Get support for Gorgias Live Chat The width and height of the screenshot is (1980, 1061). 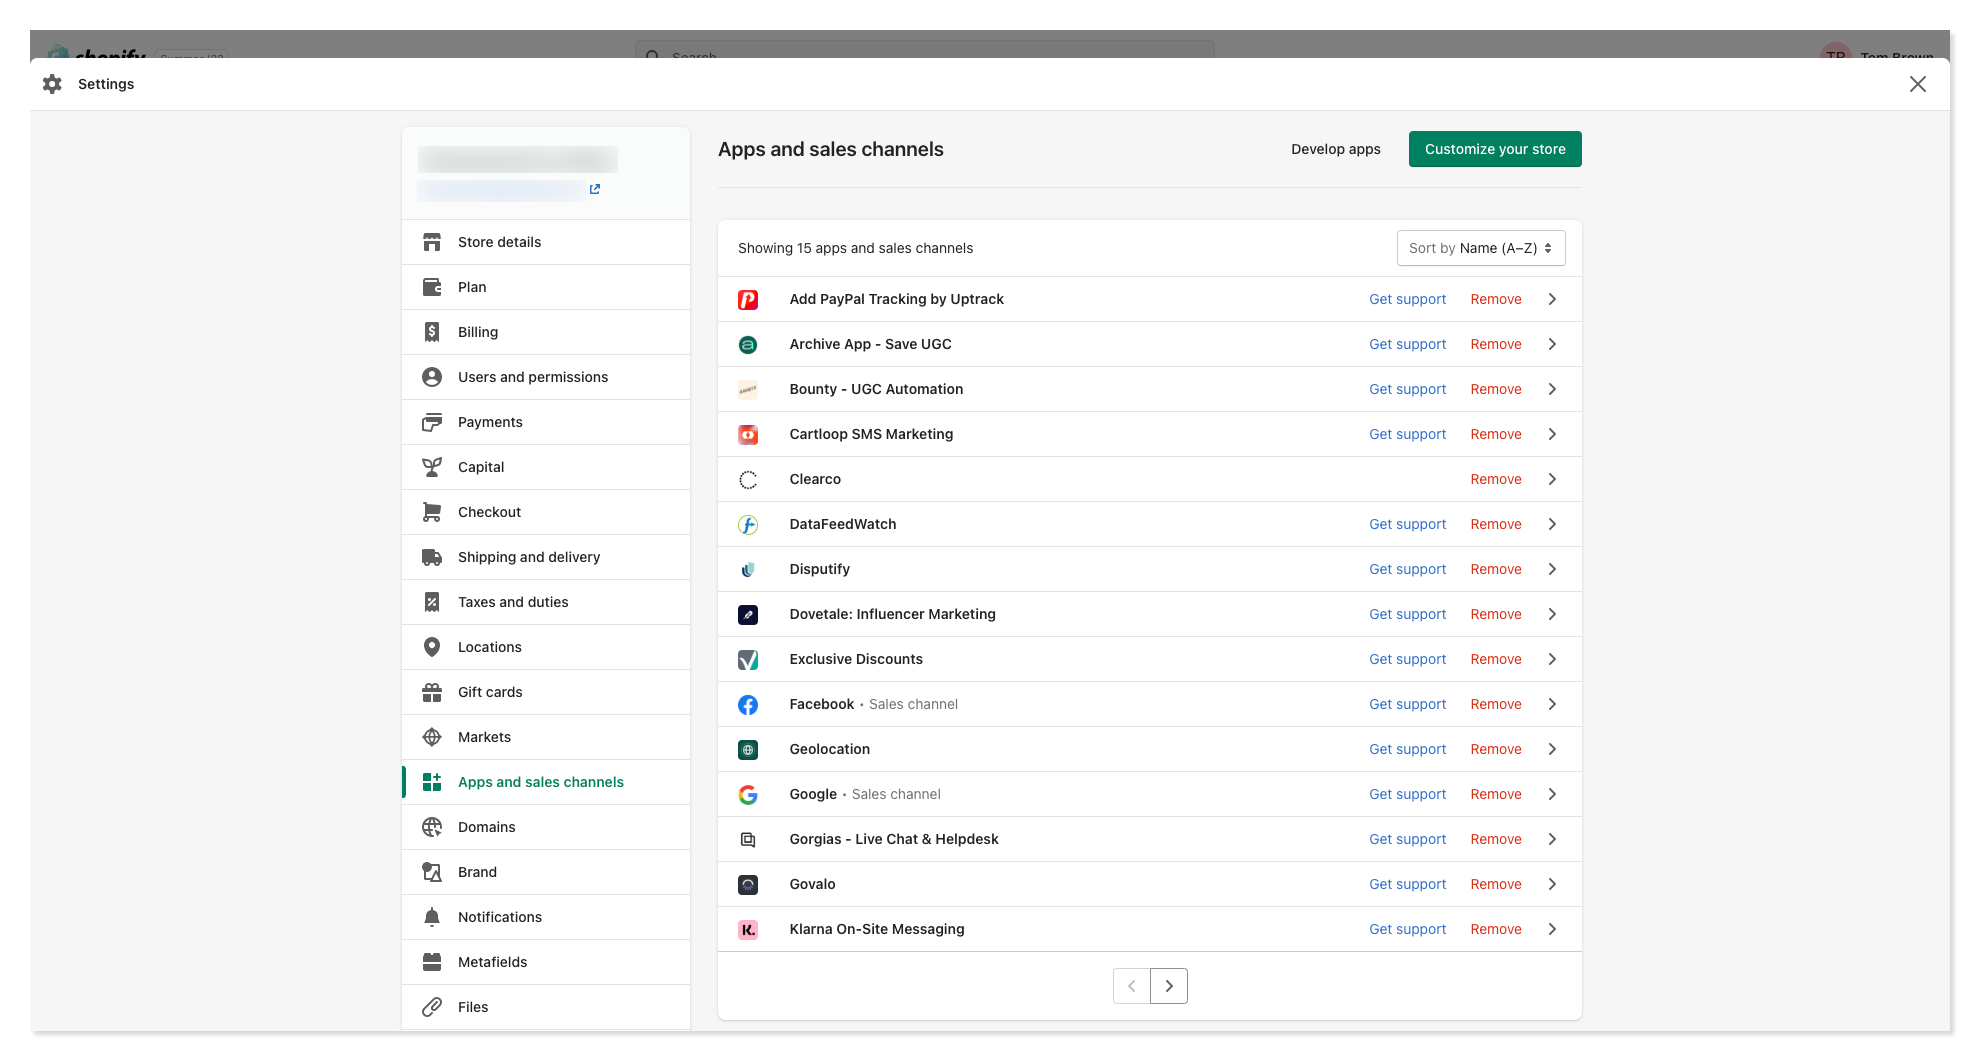tap(1407, 839)
